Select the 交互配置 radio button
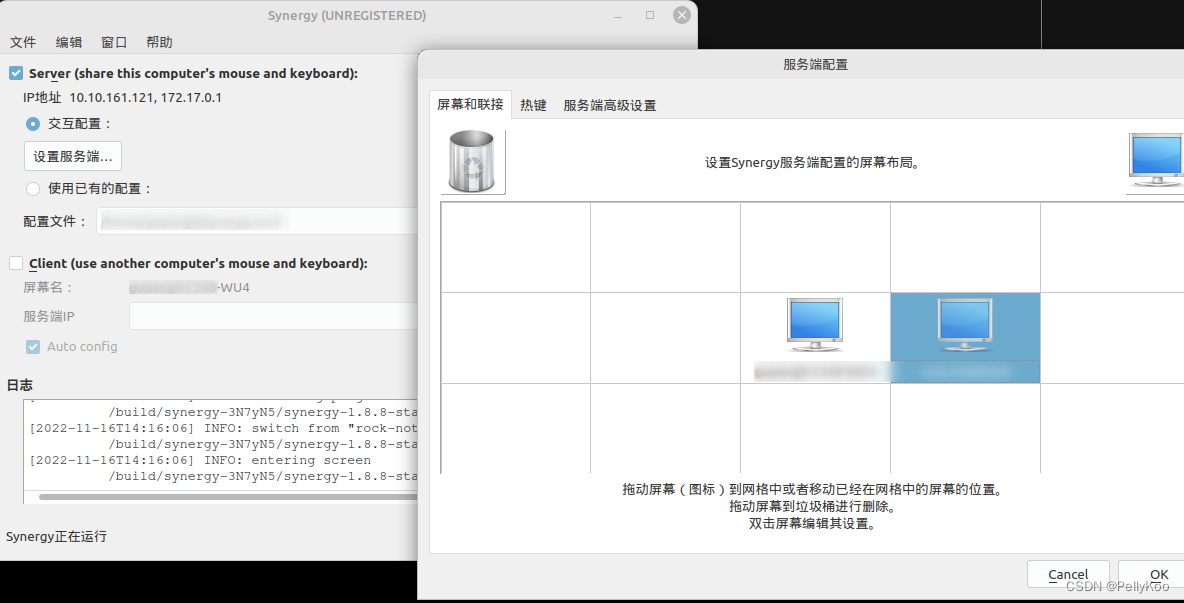This screenshot has width=1184, height=603. tap(33, 124)
